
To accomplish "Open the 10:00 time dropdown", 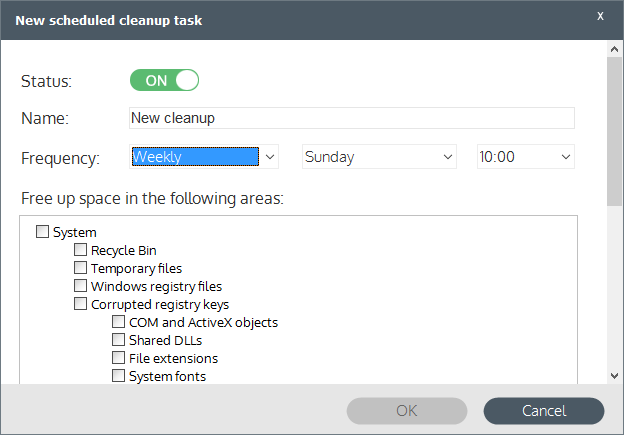I will [x=526, y=156].
